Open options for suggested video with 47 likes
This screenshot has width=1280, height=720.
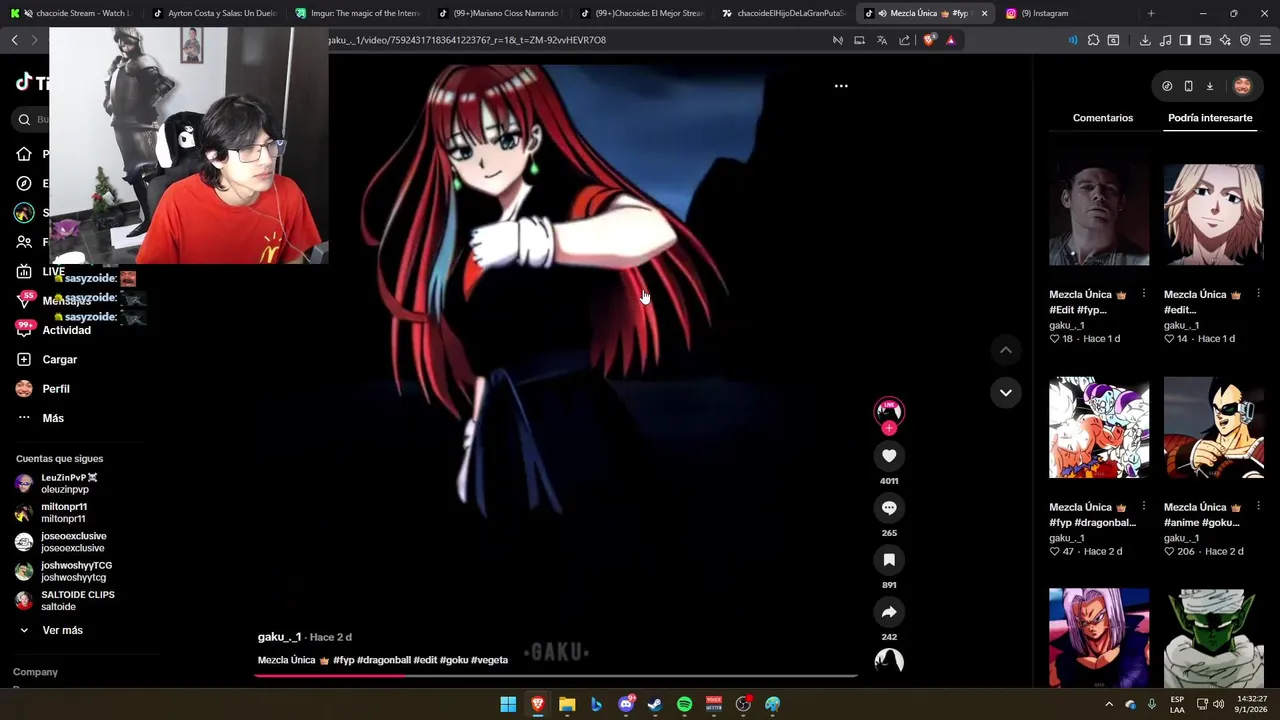(1143, 507)
